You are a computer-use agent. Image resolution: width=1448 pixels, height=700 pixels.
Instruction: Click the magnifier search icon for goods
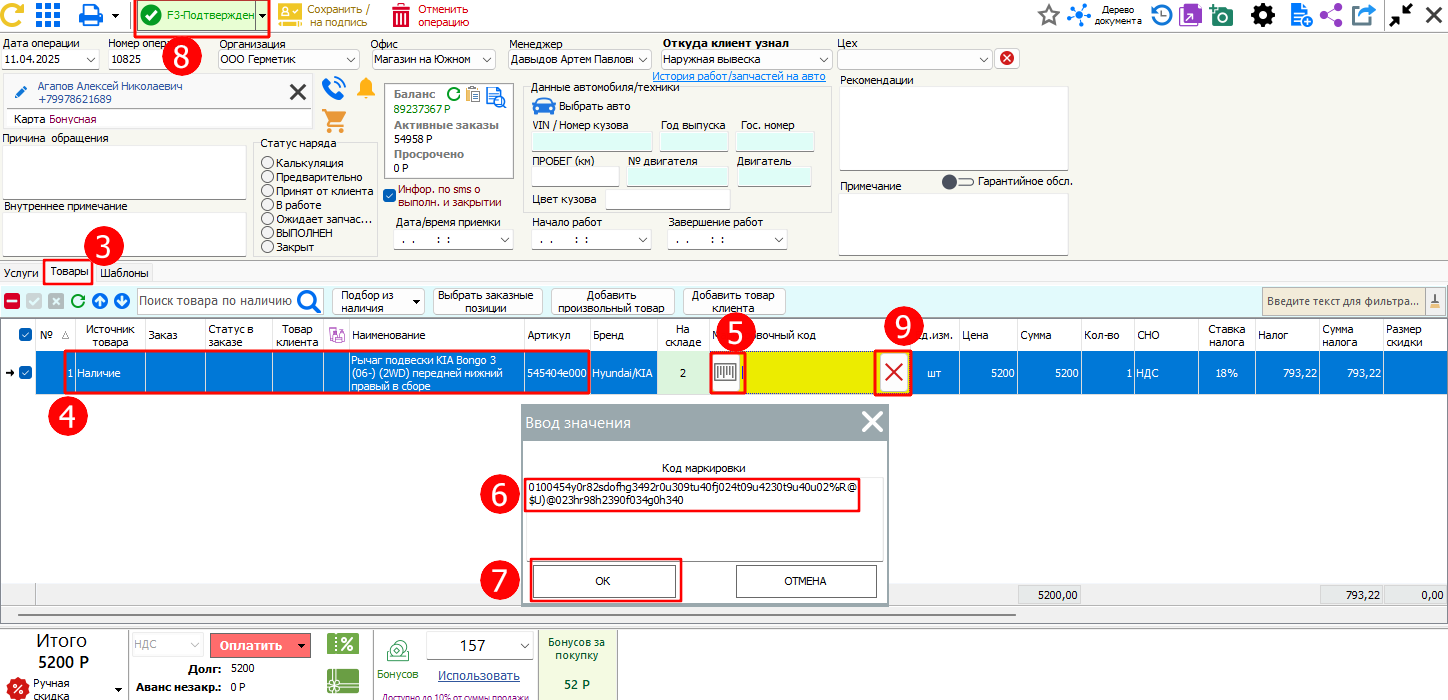(310, 301)
